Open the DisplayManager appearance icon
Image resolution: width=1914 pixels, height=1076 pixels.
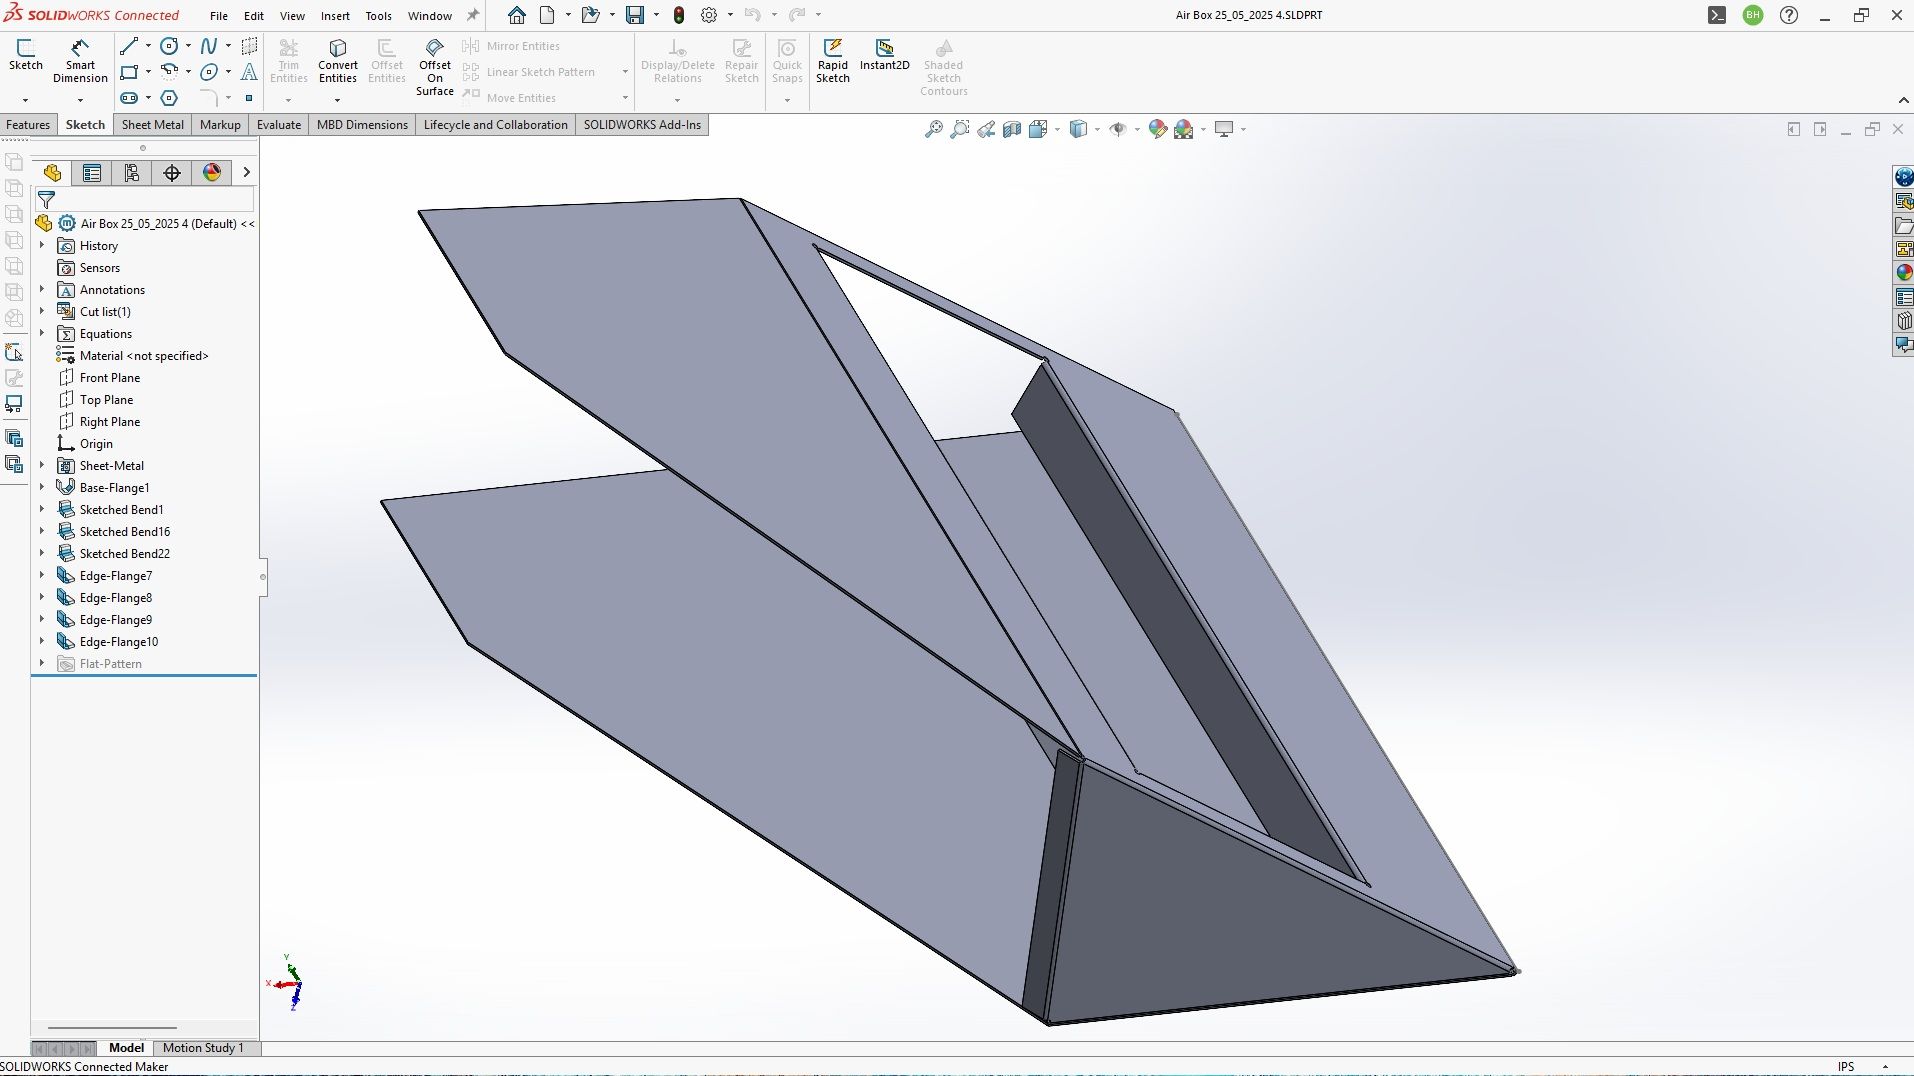pyautogui.click(x=212, y=173)
